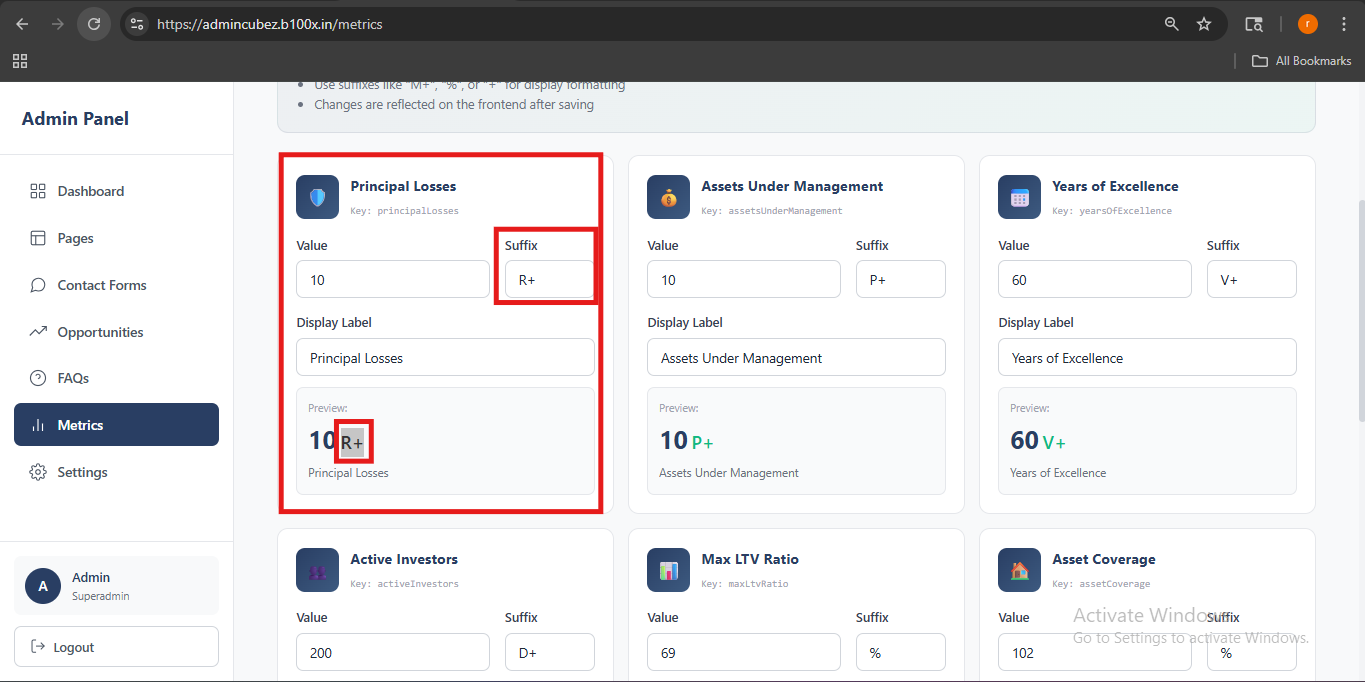
Task: Focus Assets Under Management Suffix field
Action: [x=901, y=279]
